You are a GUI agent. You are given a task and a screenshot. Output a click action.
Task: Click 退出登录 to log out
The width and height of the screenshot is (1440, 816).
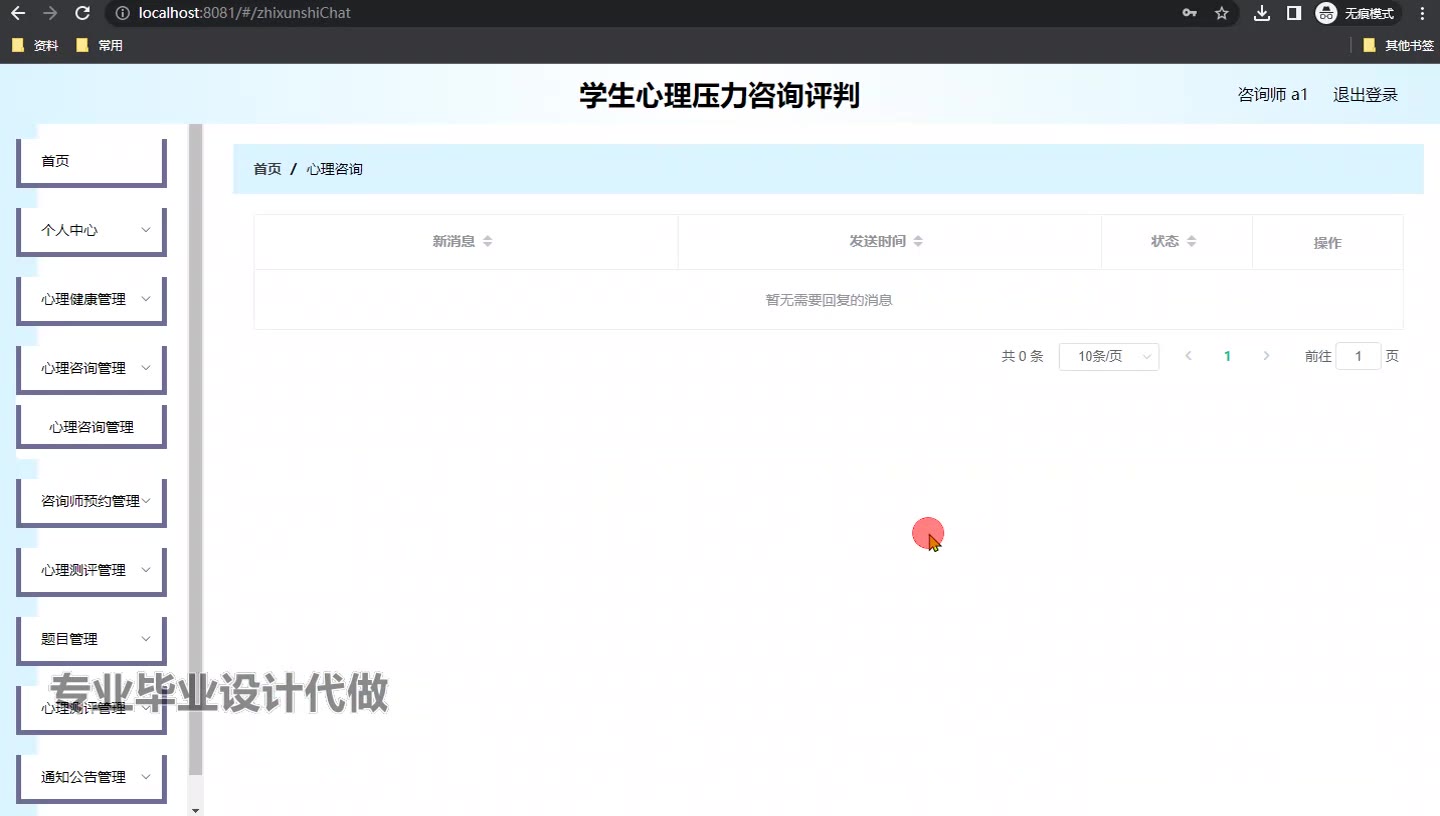click(1365, 95)
